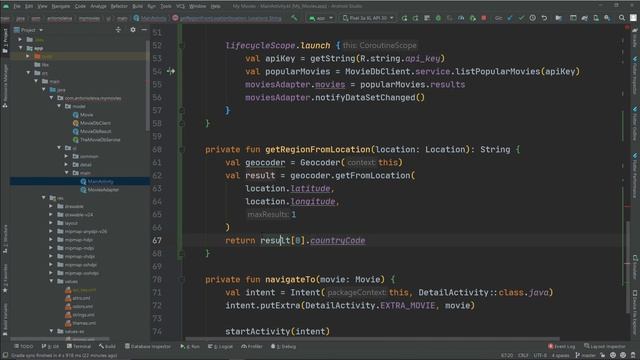
Task: Click the green Commit checkmark icon
Action: point(521,18)
